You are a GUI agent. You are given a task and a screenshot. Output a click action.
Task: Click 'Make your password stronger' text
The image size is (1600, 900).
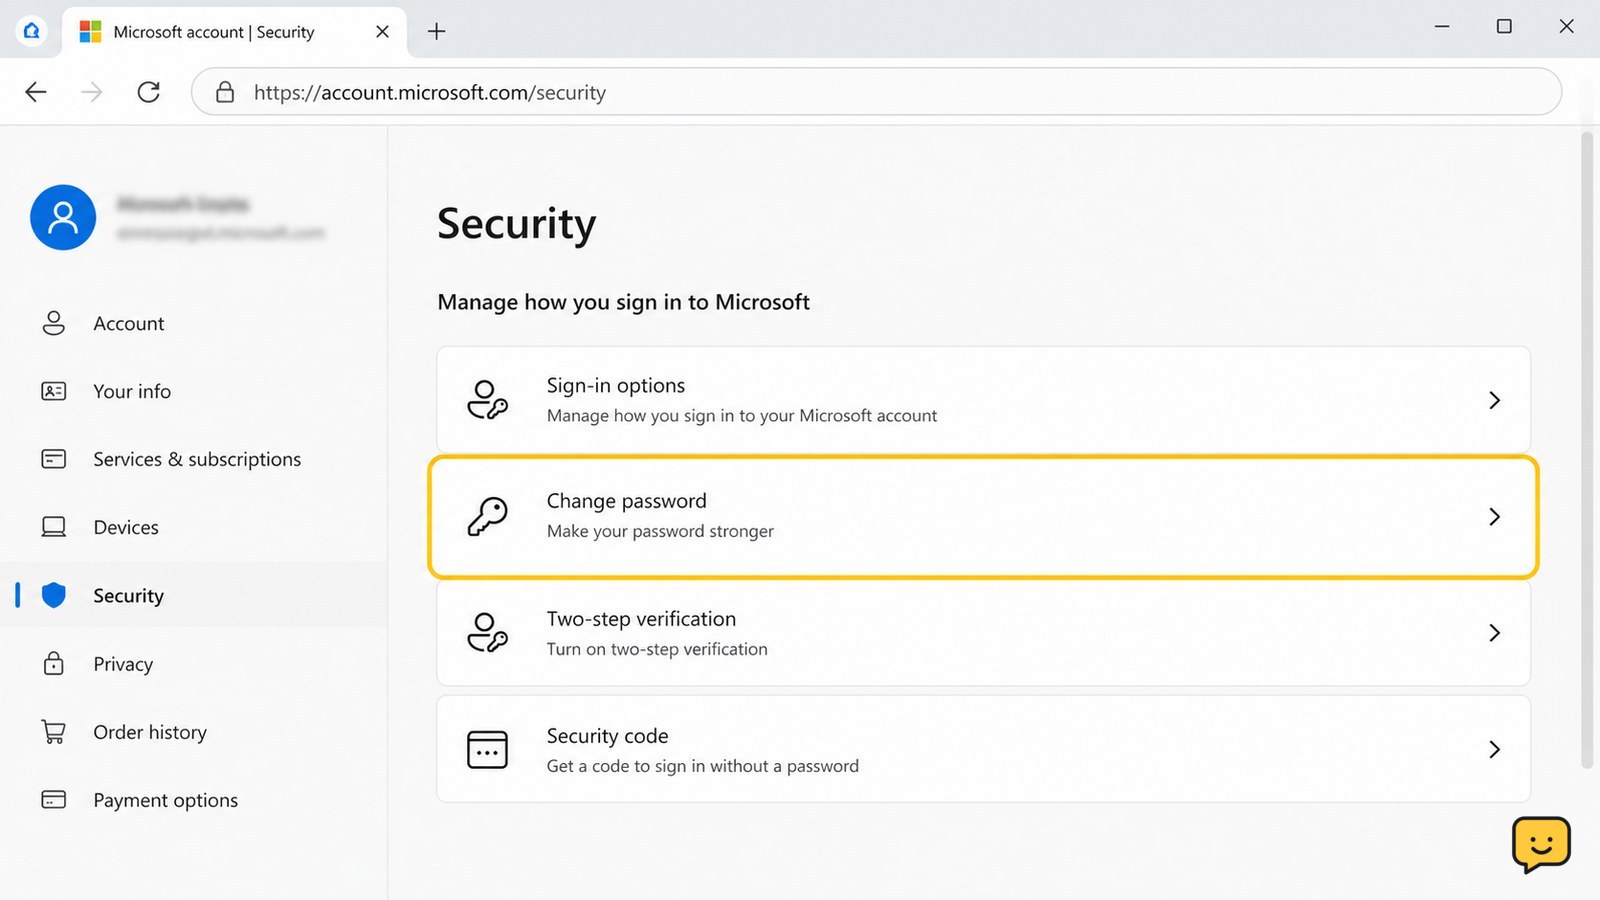pos(660,531)
